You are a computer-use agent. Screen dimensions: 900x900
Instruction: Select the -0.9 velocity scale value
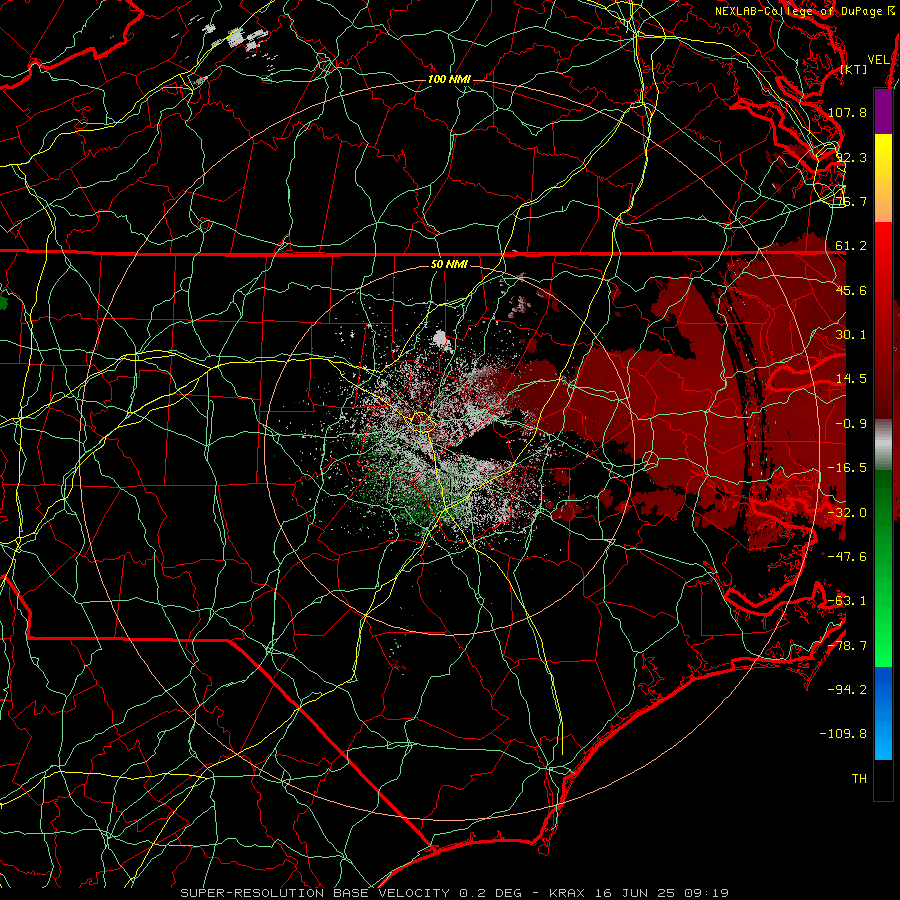tap(851, 424)
